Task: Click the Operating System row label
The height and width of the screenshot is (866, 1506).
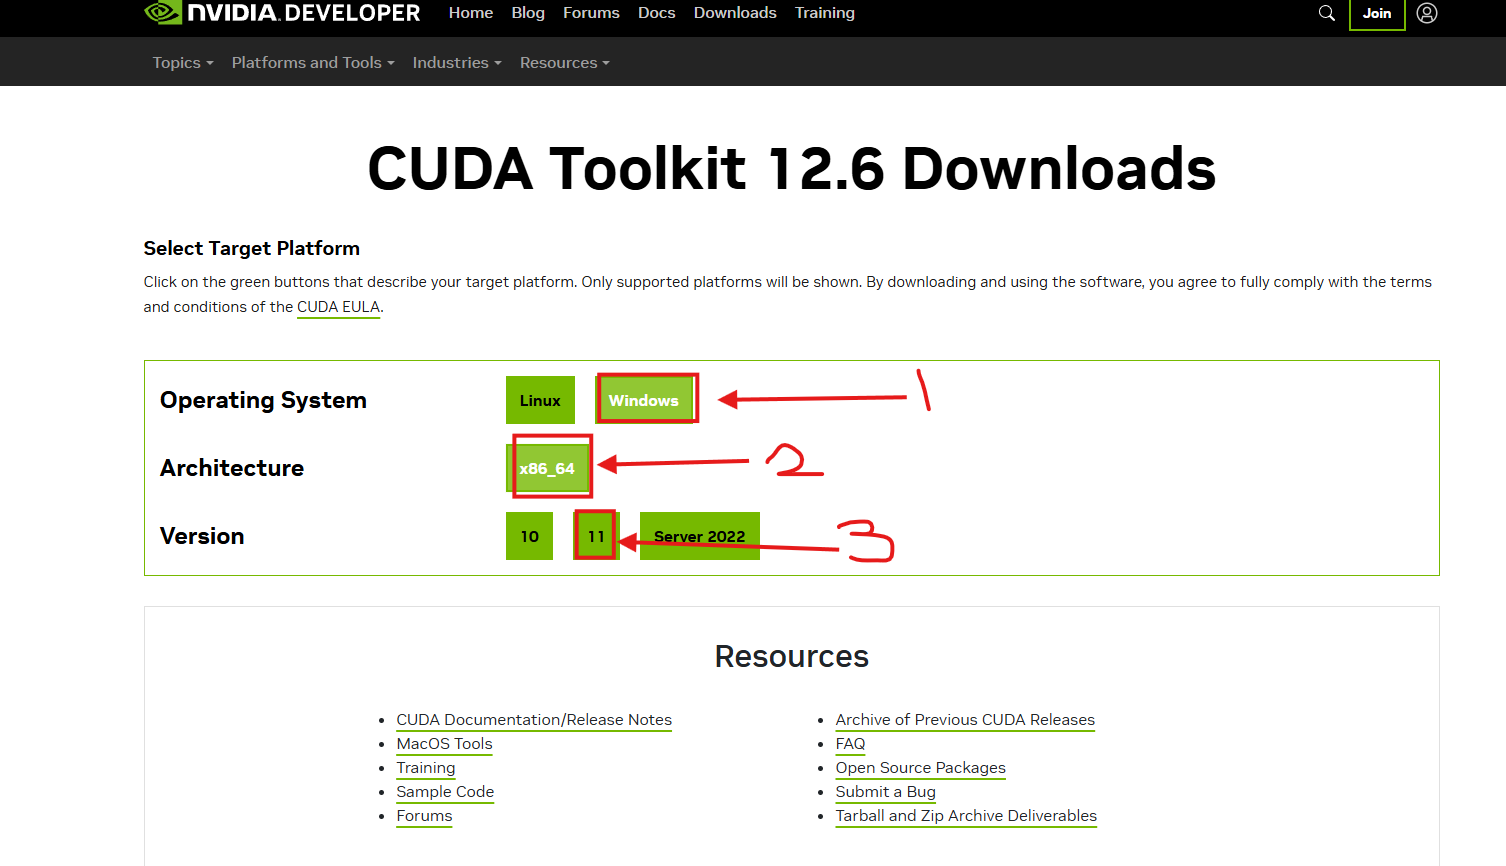Action: point(263,400)
